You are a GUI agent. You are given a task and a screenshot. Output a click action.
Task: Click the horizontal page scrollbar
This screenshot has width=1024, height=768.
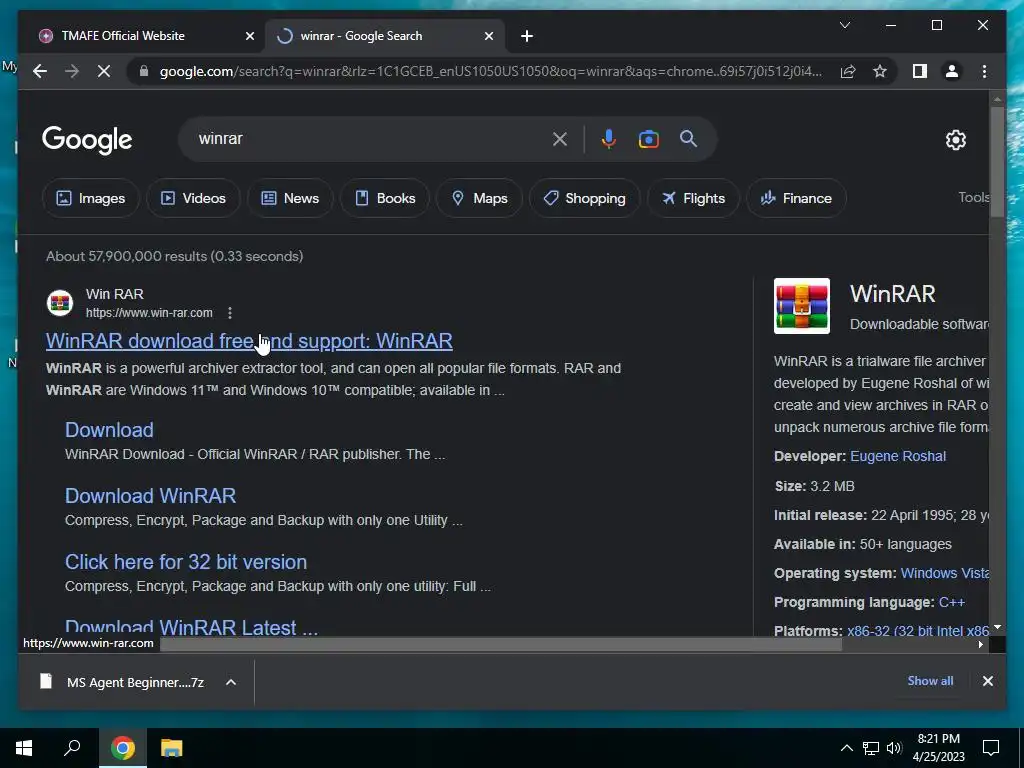click(501, 645)
